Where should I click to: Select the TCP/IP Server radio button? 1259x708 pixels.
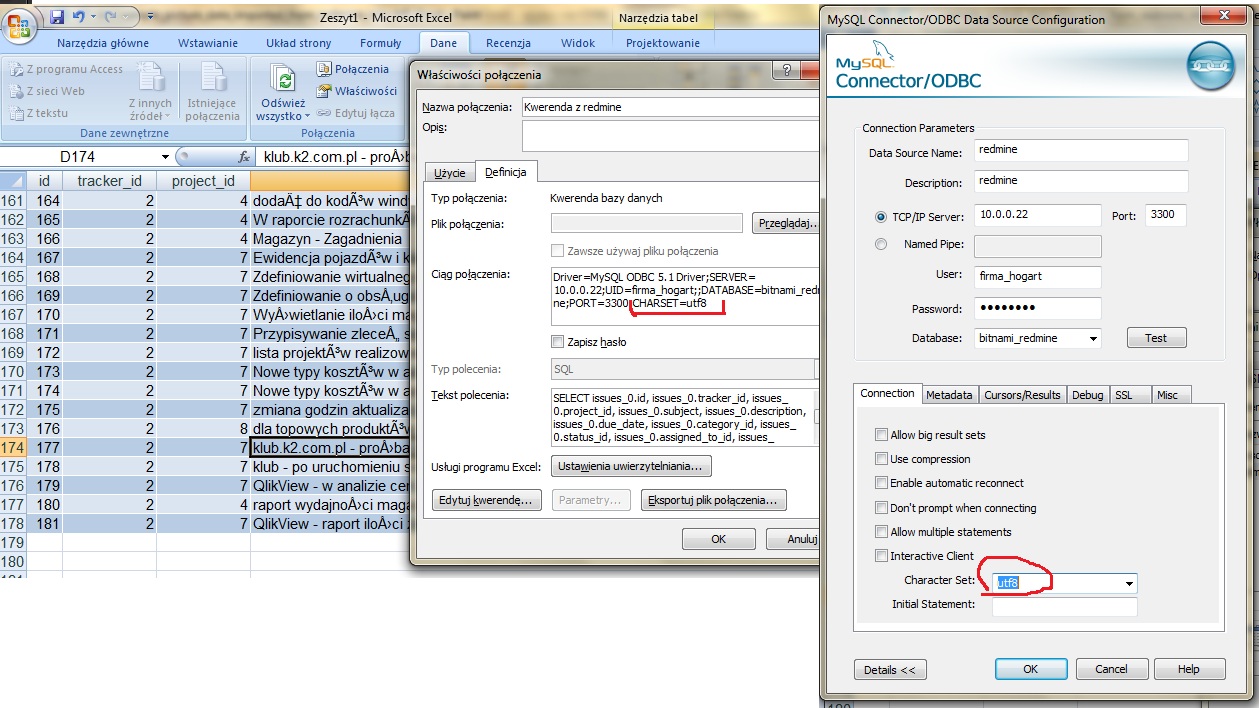click(x=881, y=216)
